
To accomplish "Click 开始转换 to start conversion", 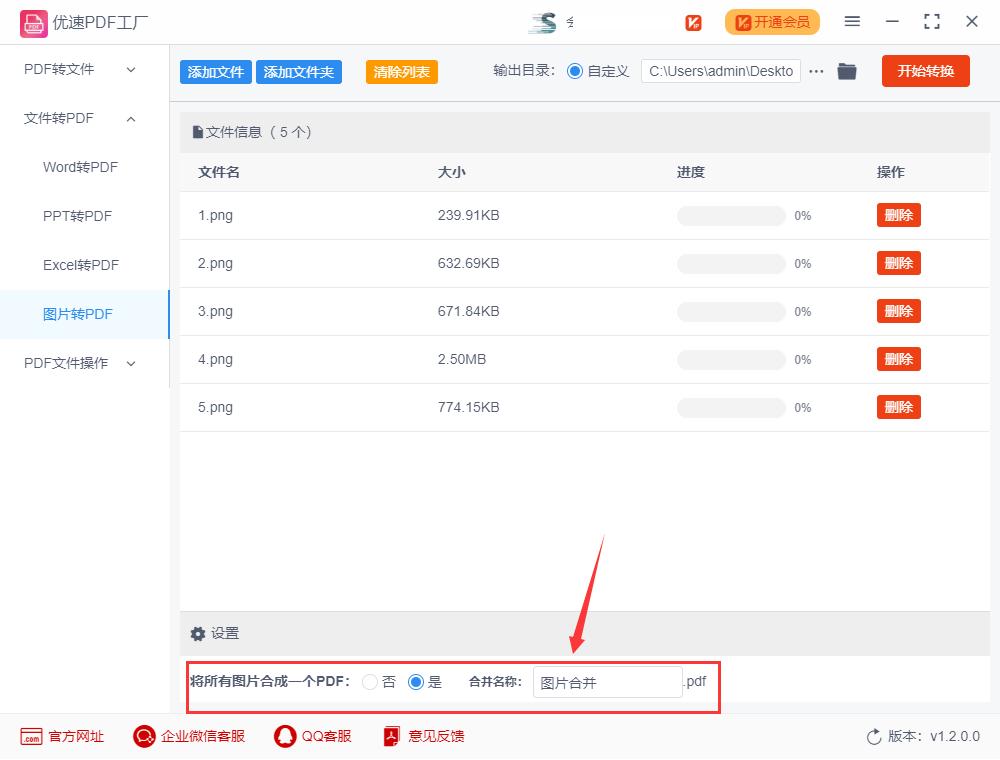I will point(925,71).
